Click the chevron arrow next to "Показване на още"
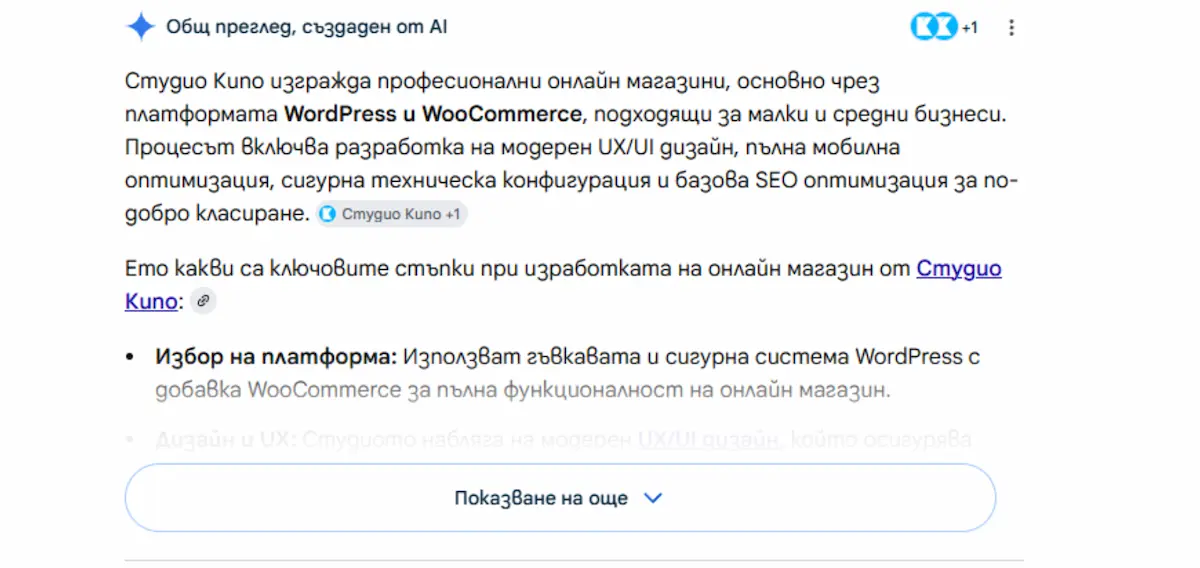1200x568 pixels. click(653, 497)
